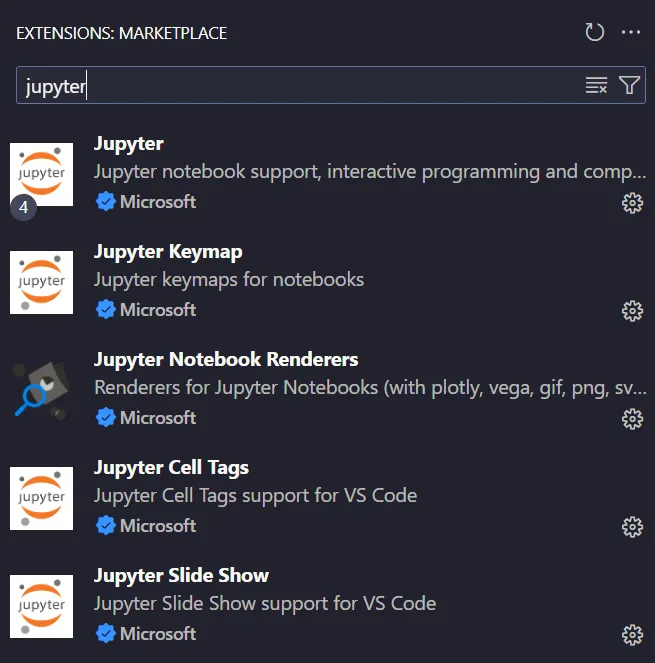Image resolution: width=655 pixels, height=663 pixels.
Task: Click the extension pack badge showing 4
Action: click(24, 207)
